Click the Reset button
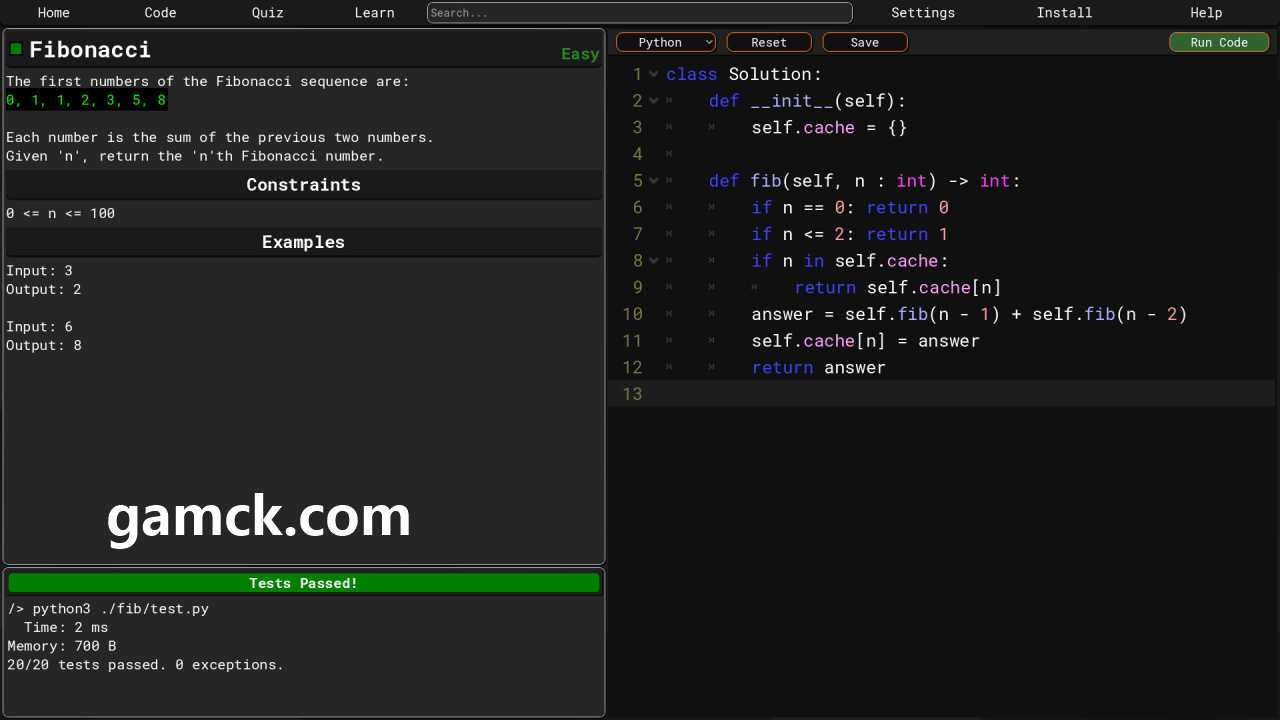The height and width of the screenshot is (720, 1280). (x=769, y=42)
